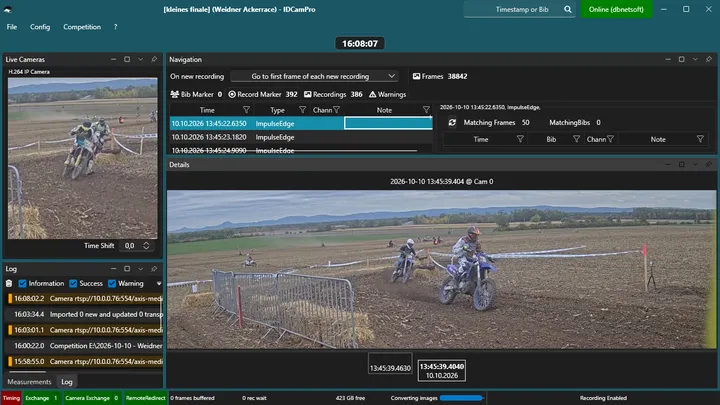Minimize the Log panel
The height and width of the screenshot is (405, 720).
pos(113,269)
